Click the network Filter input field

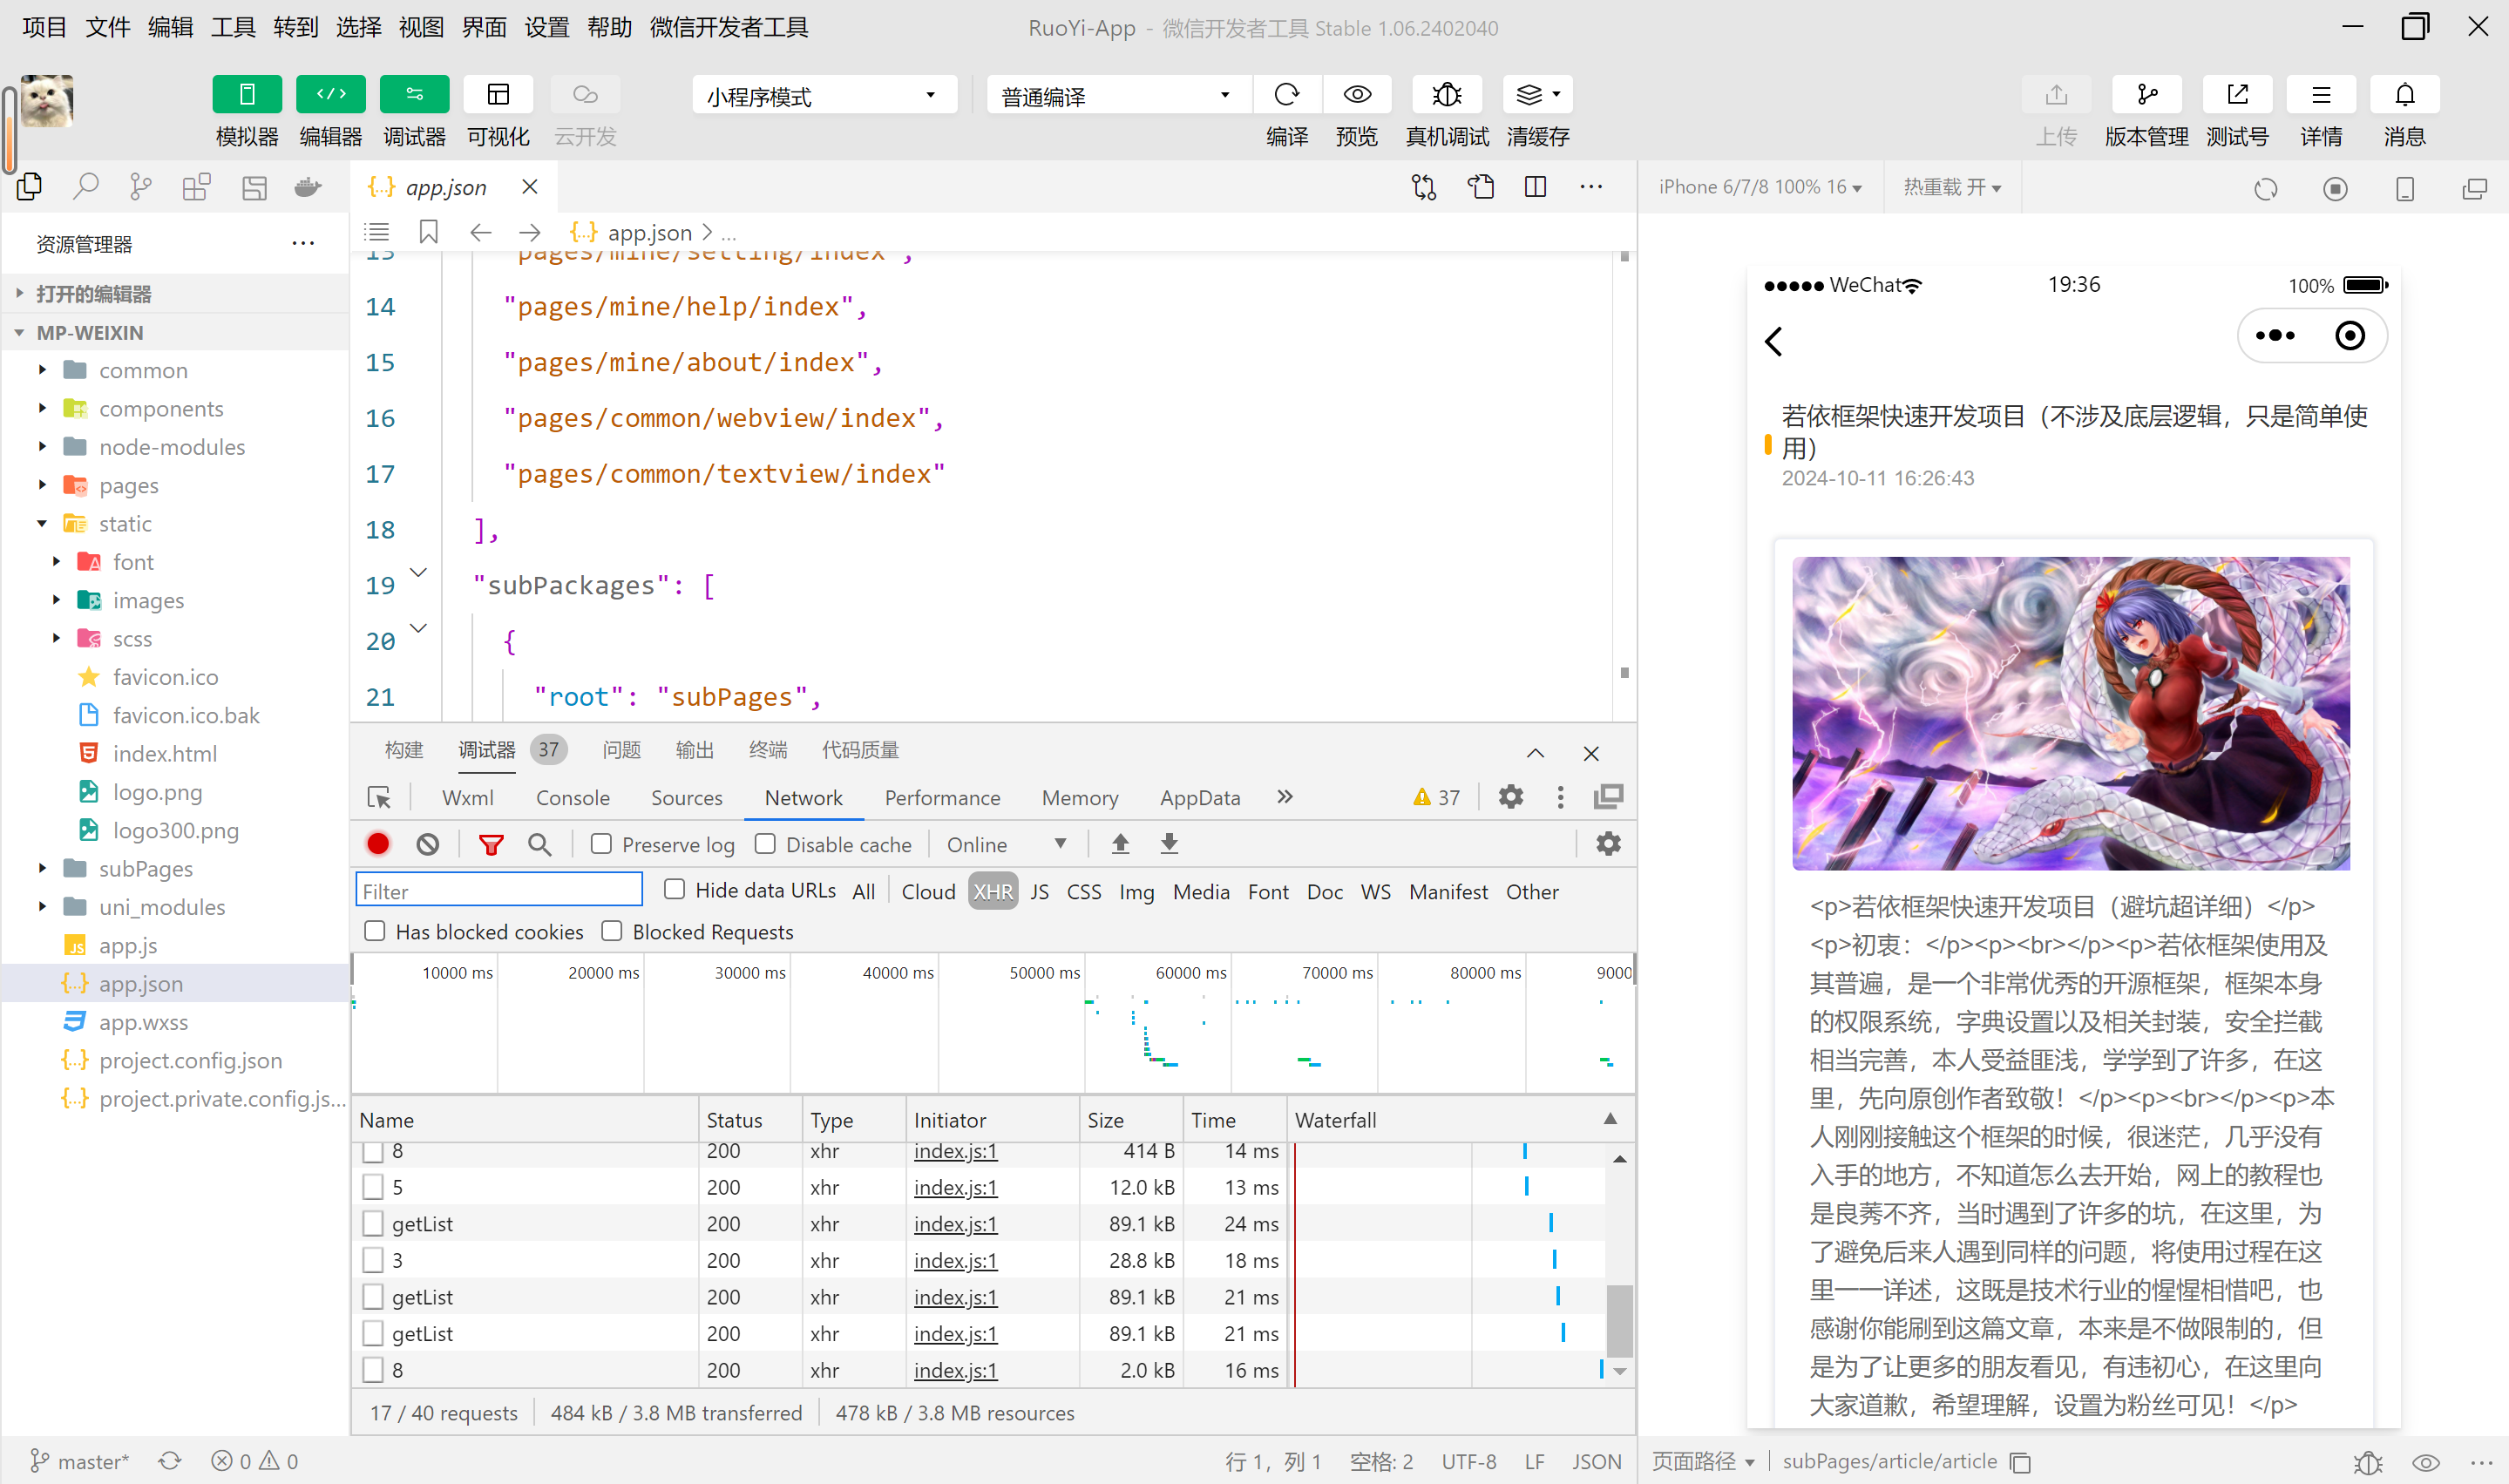click(x=498, y=891)
